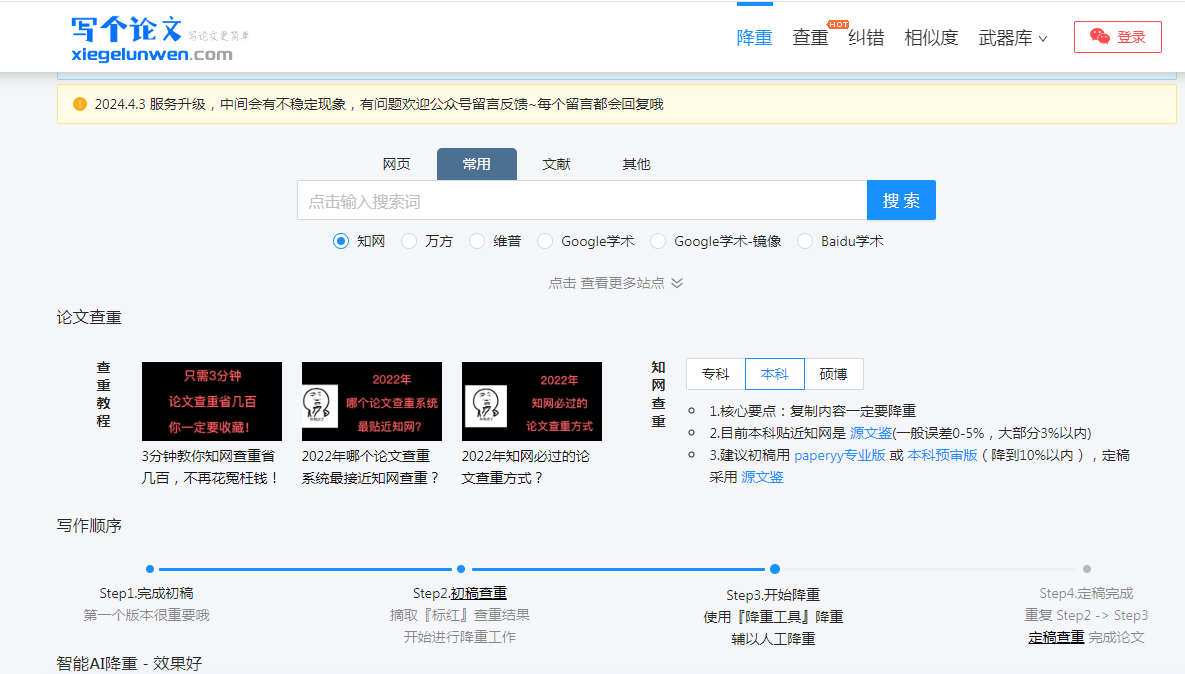Viewport: 1185px width, 674px height.
Task: Select the 万方 radio option
Action: click(409, 241)
